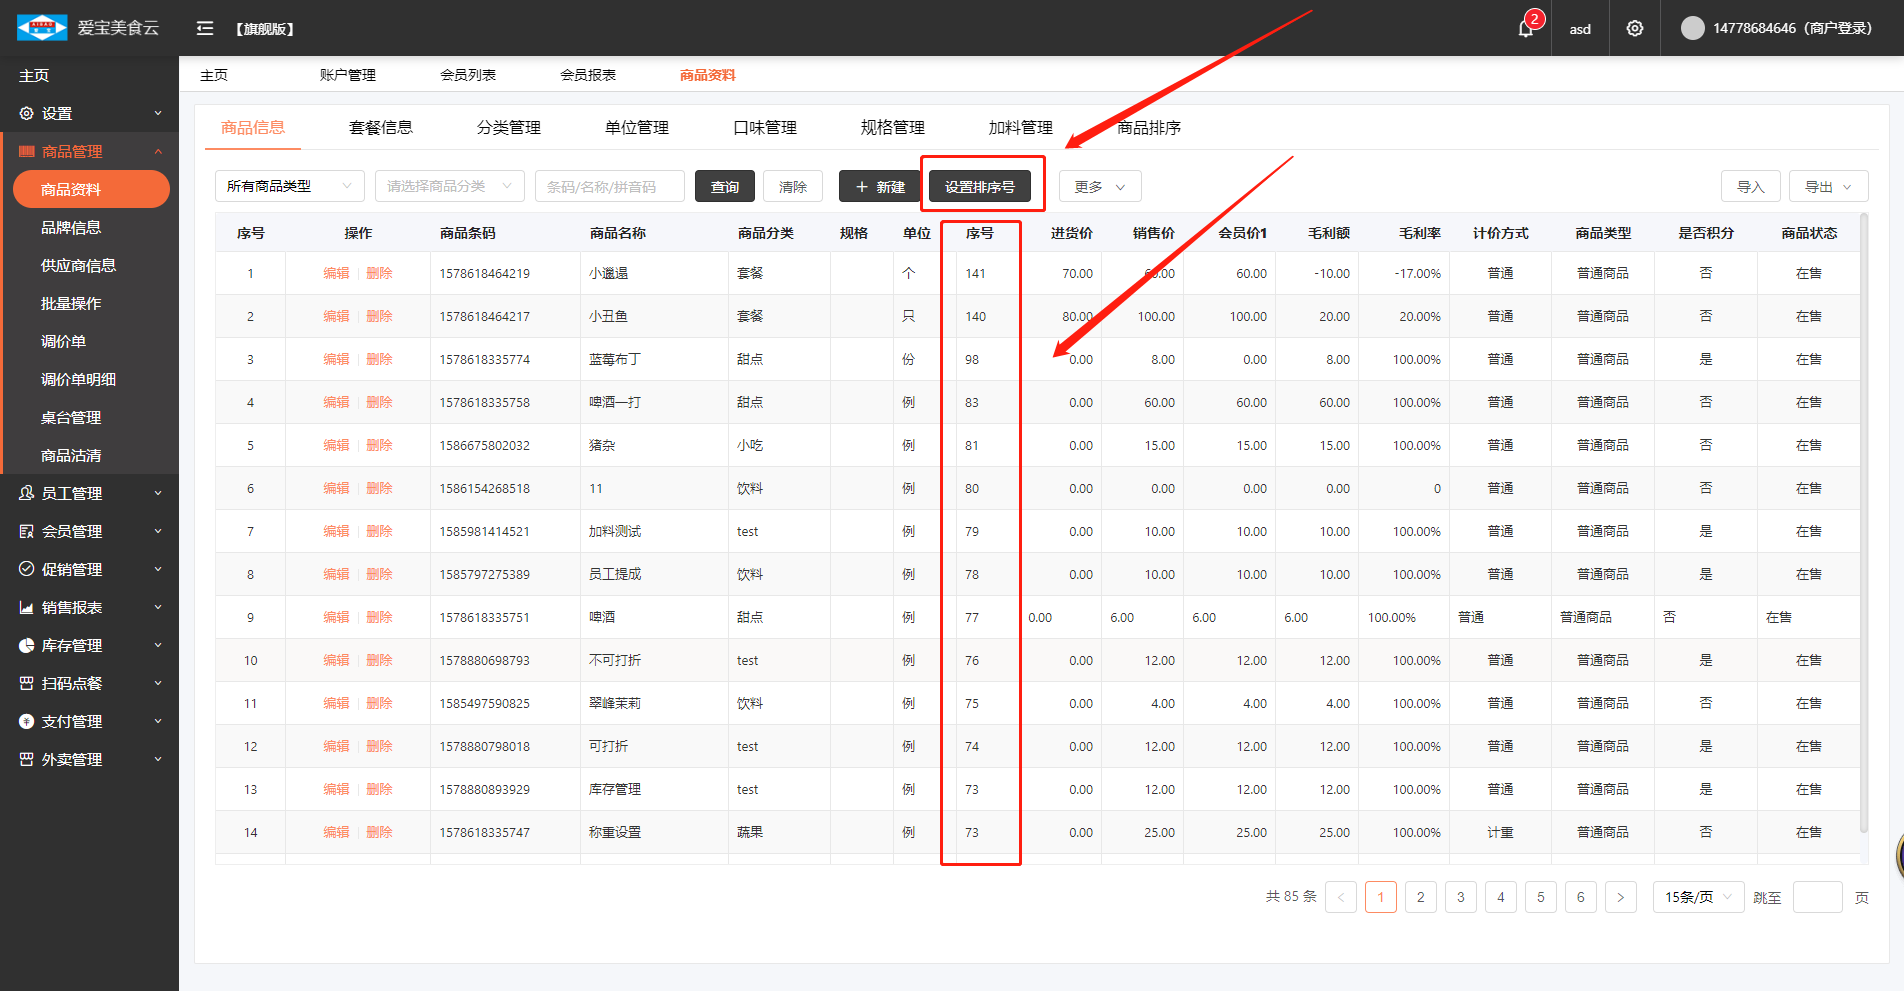Click the 支付管理 coin icon in sidebar
The image size is (1904, 991).
pos(27,722)
